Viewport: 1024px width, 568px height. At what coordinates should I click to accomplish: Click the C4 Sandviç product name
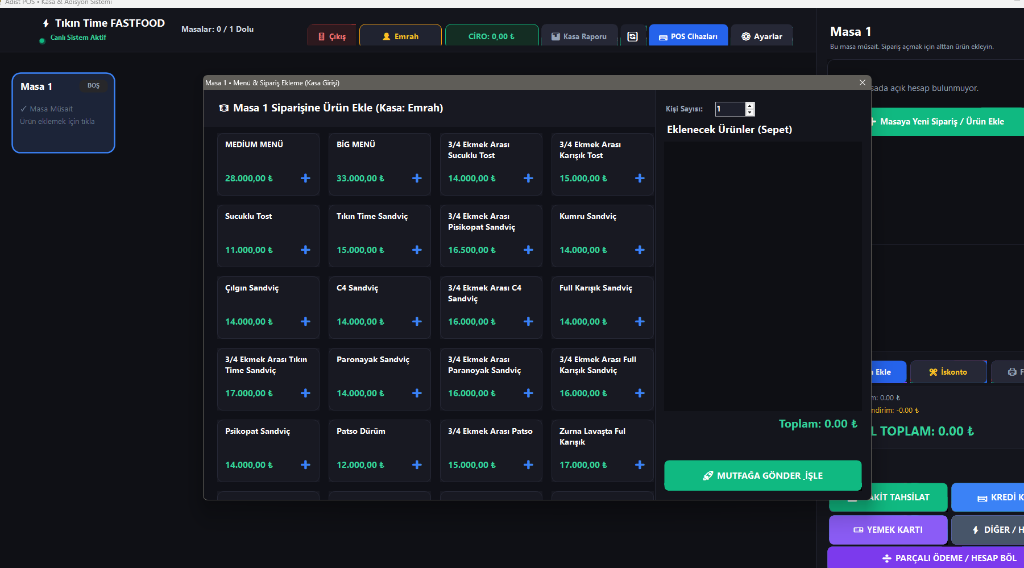coord(357,288)
